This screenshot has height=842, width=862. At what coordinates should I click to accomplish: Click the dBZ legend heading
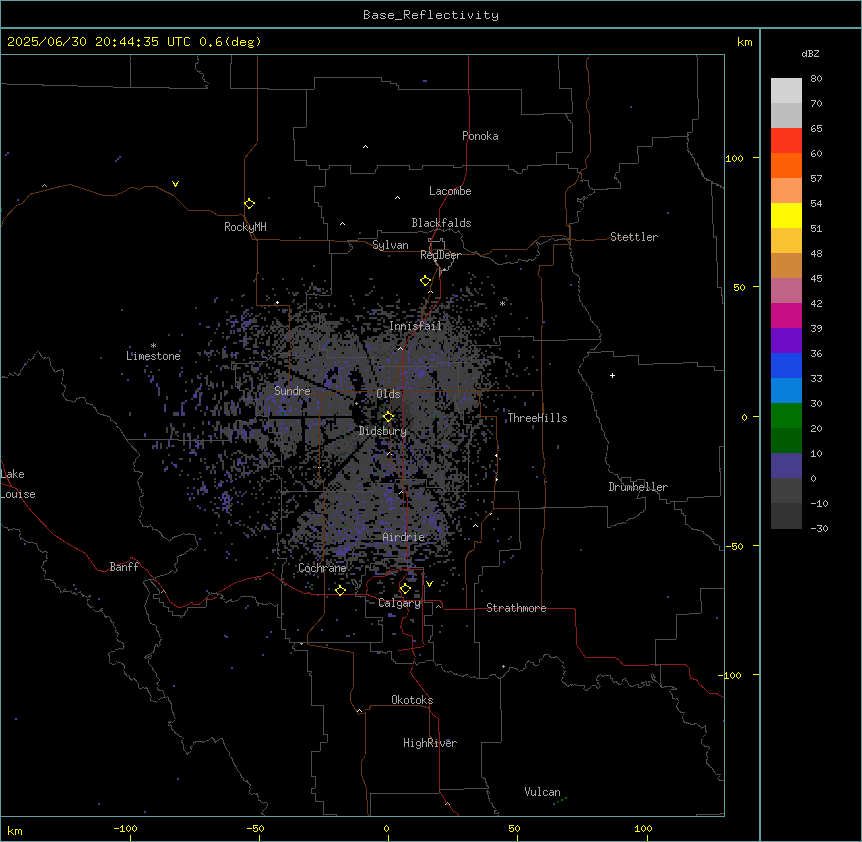click(810, 53)
